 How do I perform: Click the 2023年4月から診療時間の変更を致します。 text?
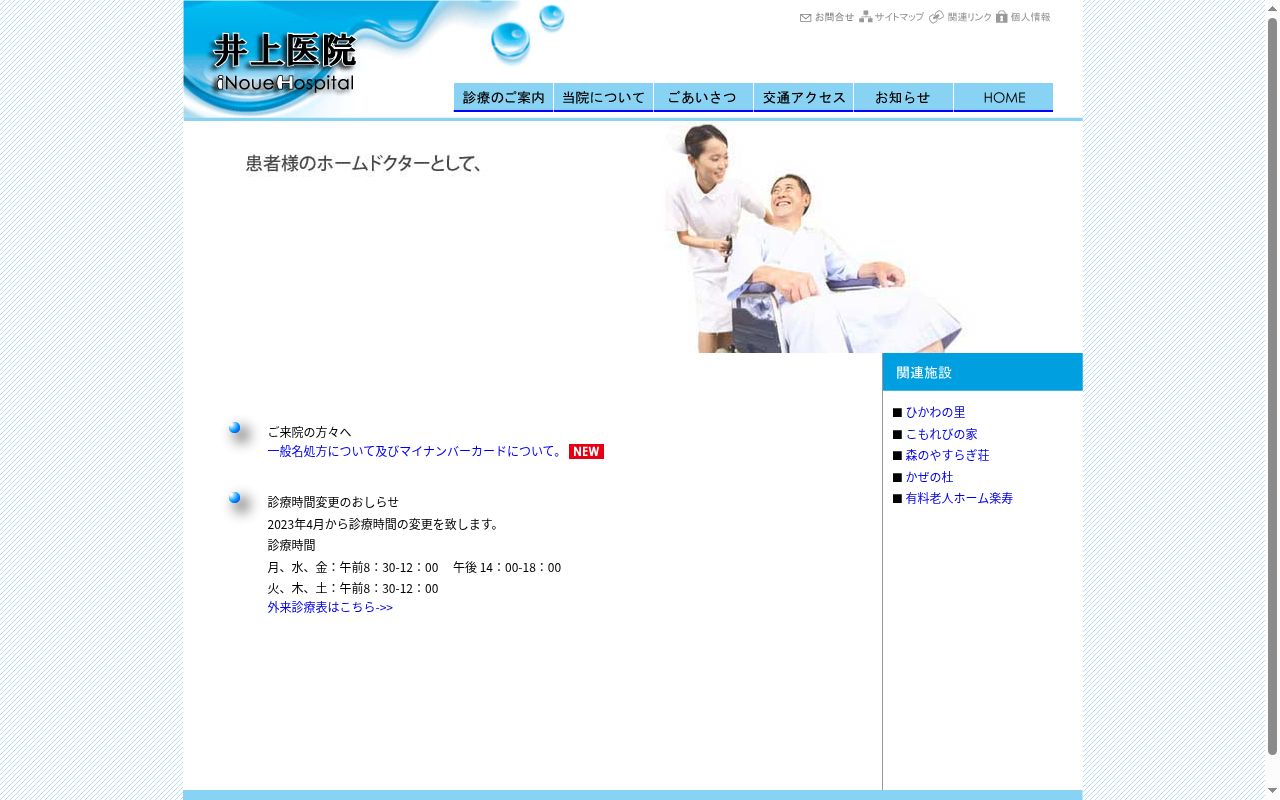(383, 524)
